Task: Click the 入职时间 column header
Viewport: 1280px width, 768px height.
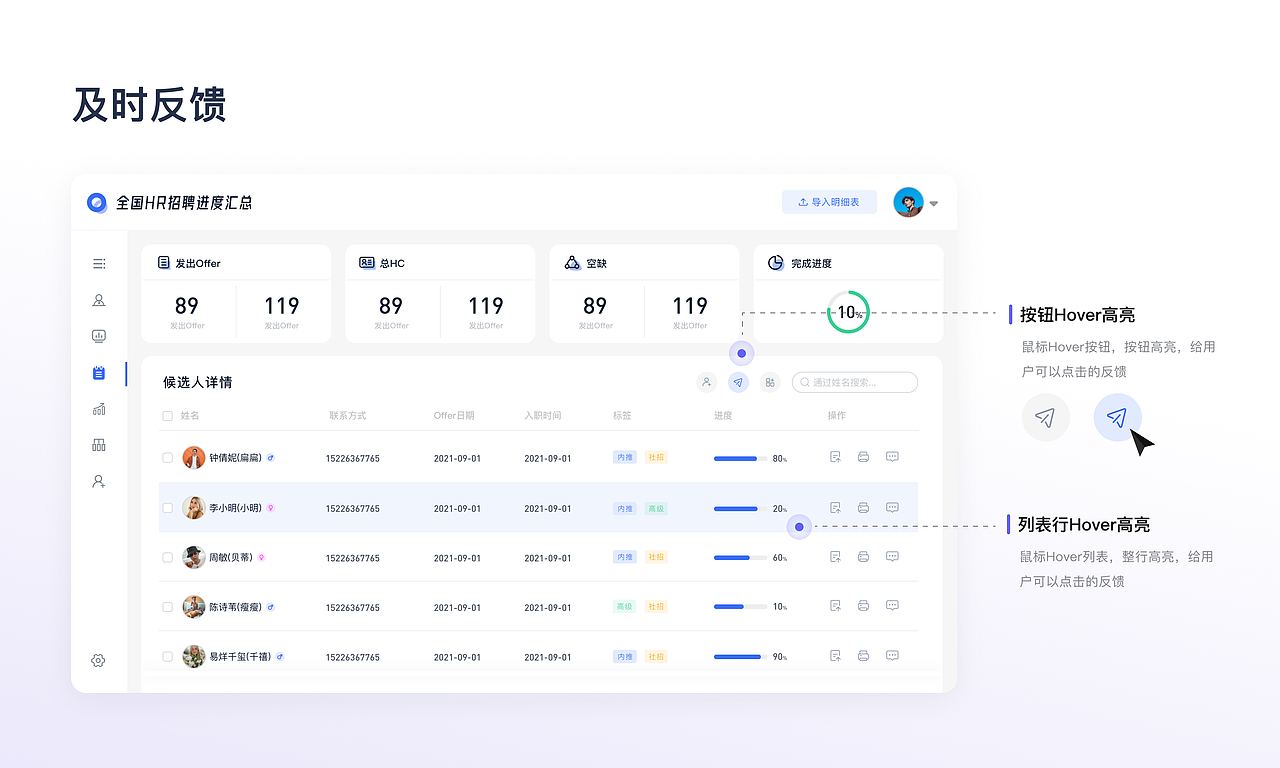Action: [x=543, y=416]
